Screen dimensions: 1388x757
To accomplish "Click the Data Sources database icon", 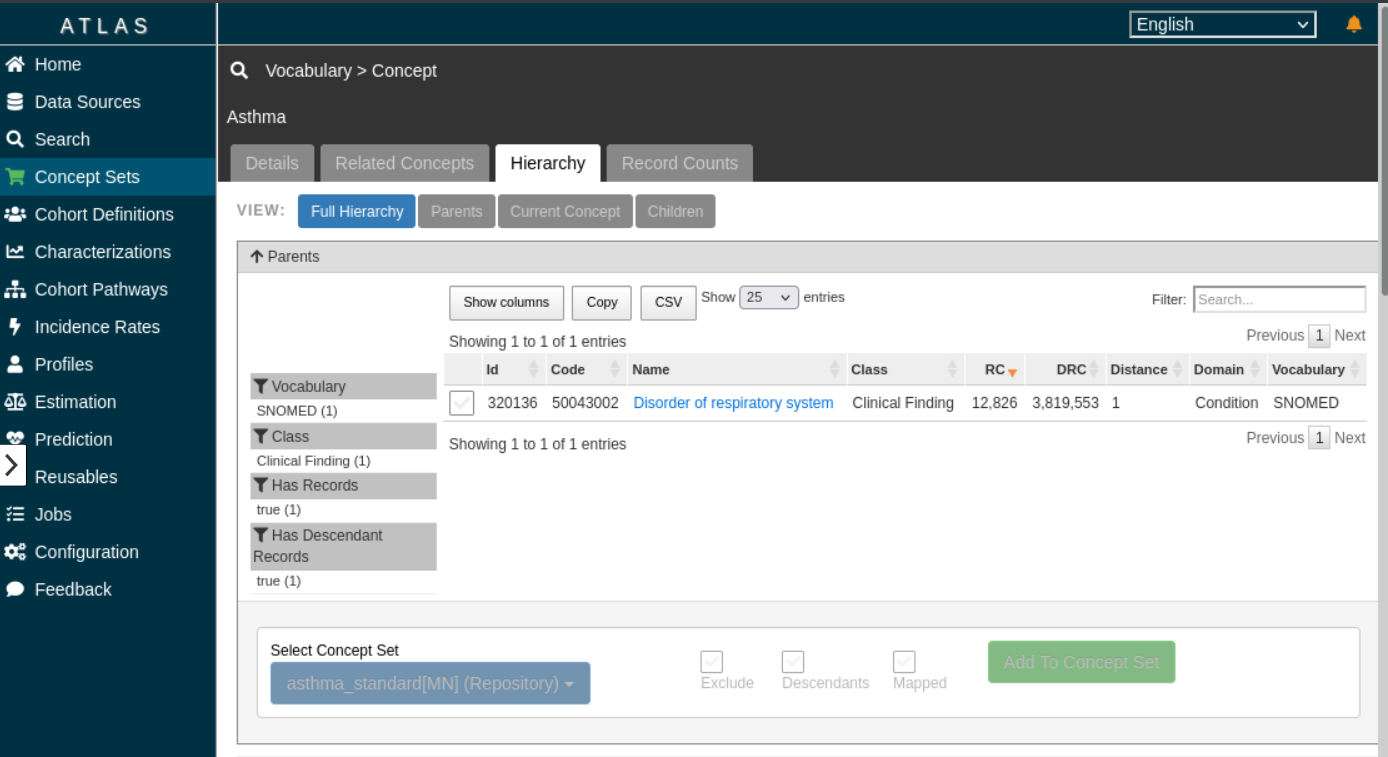I will pyautogui.click(x=15, y=102).
